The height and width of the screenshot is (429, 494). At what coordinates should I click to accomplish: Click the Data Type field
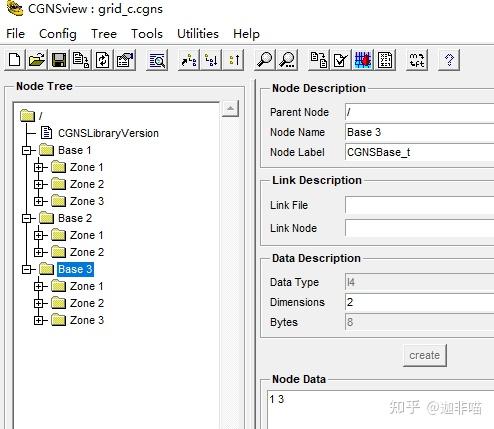(x=420, y=282)
